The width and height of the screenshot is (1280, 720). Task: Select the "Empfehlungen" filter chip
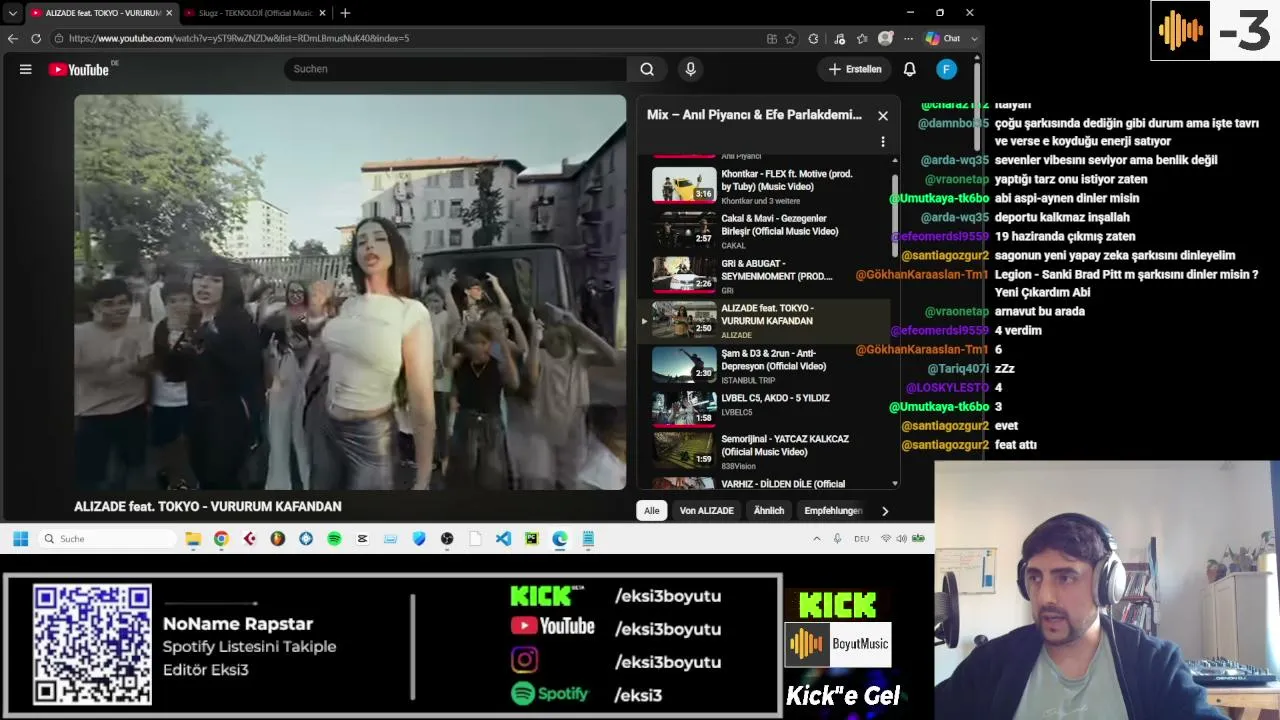833,511
